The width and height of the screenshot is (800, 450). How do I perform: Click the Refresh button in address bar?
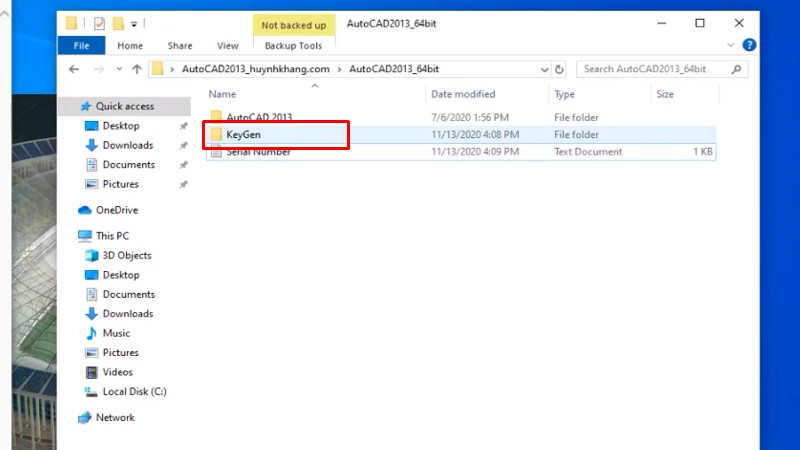(x=560, y=69)
